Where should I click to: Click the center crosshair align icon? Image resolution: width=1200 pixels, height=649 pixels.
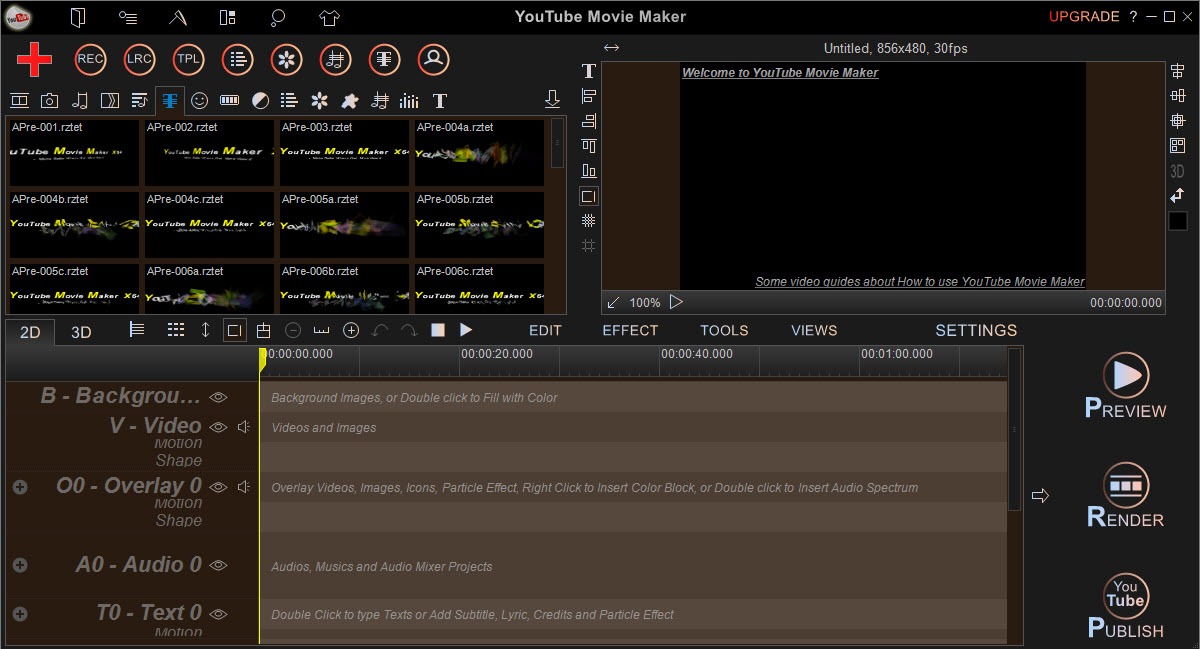click(1177, 121)
